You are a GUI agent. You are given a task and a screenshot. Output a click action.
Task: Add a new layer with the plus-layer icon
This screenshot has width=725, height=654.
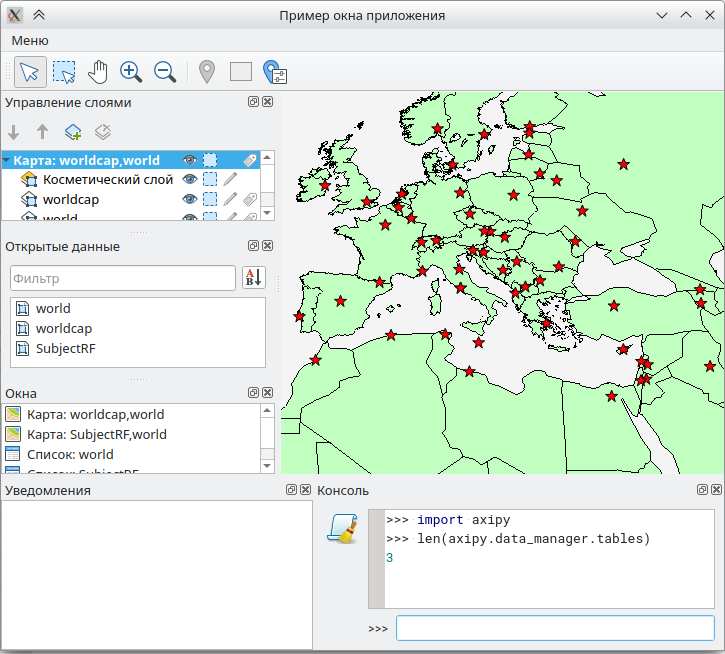point(73,132)
